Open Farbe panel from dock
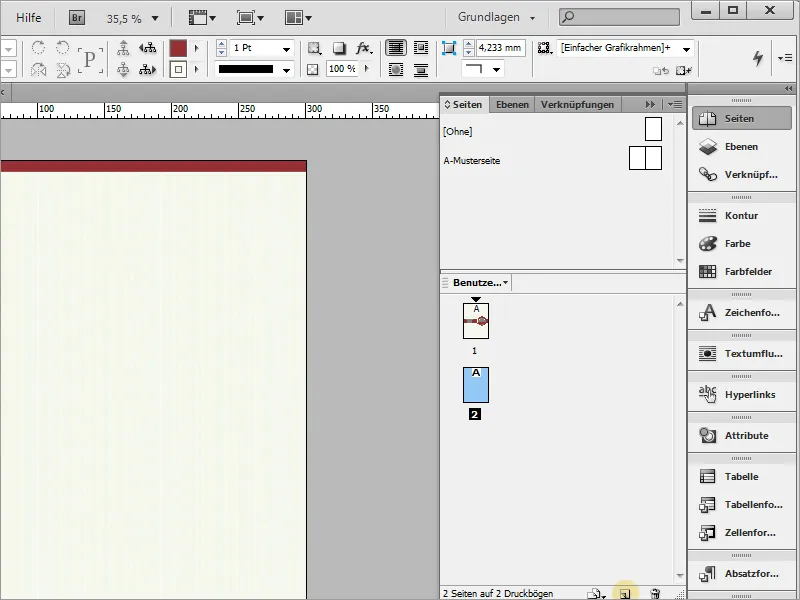800x600 pixels. 741,243
